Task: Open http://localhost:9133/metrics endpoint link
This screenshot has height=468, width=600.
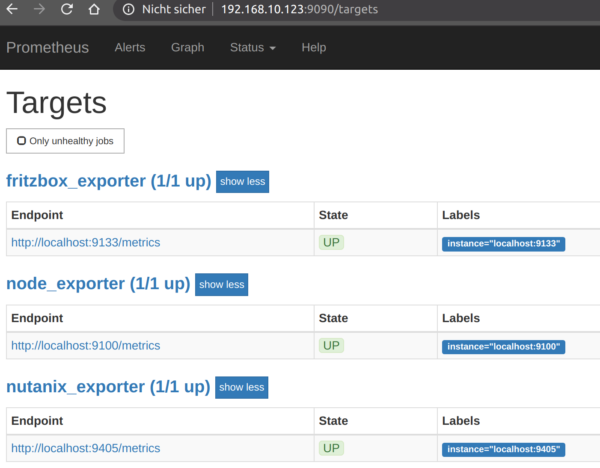Action: pos(86,243)
